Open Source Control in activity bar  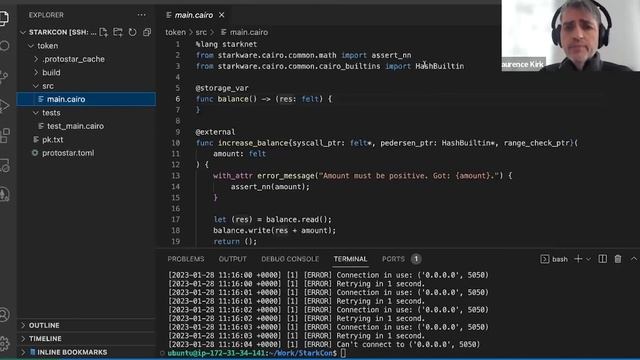coord(4,76)
